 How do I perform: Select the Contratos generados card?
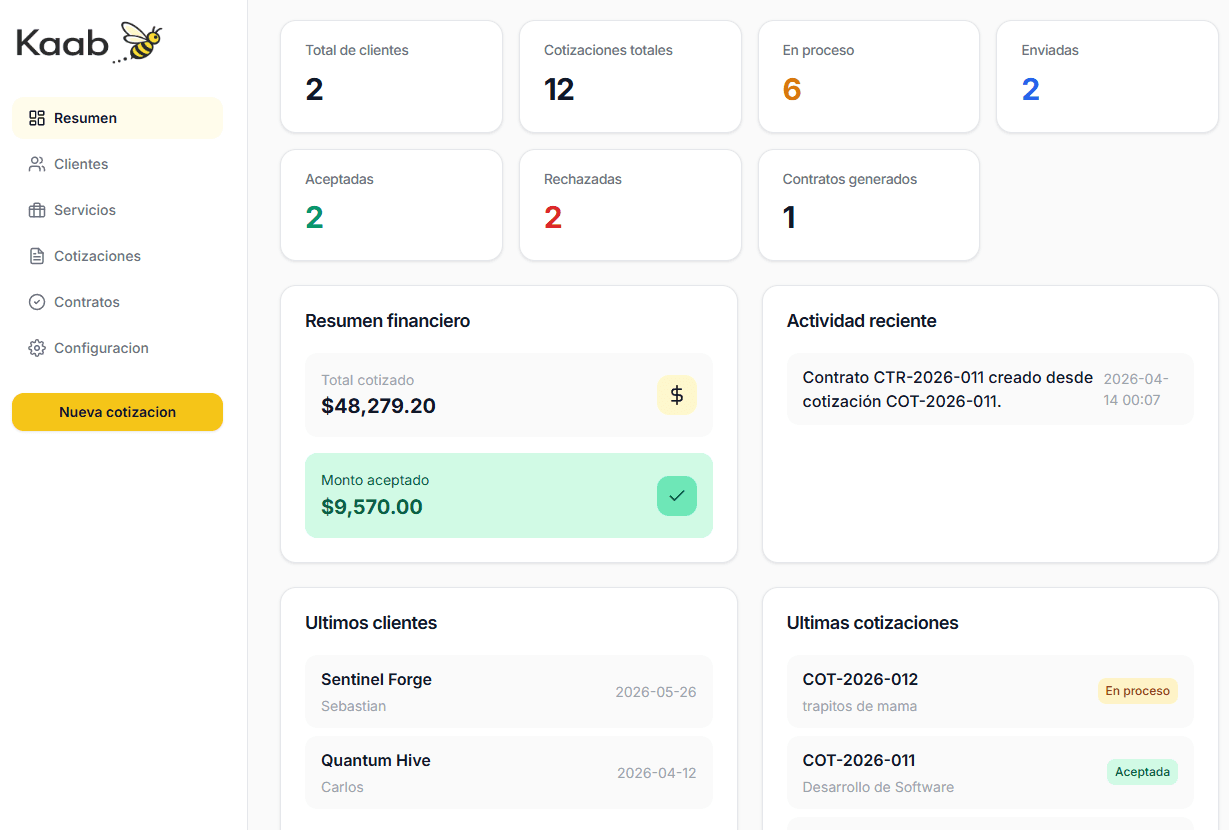(869, 205)
